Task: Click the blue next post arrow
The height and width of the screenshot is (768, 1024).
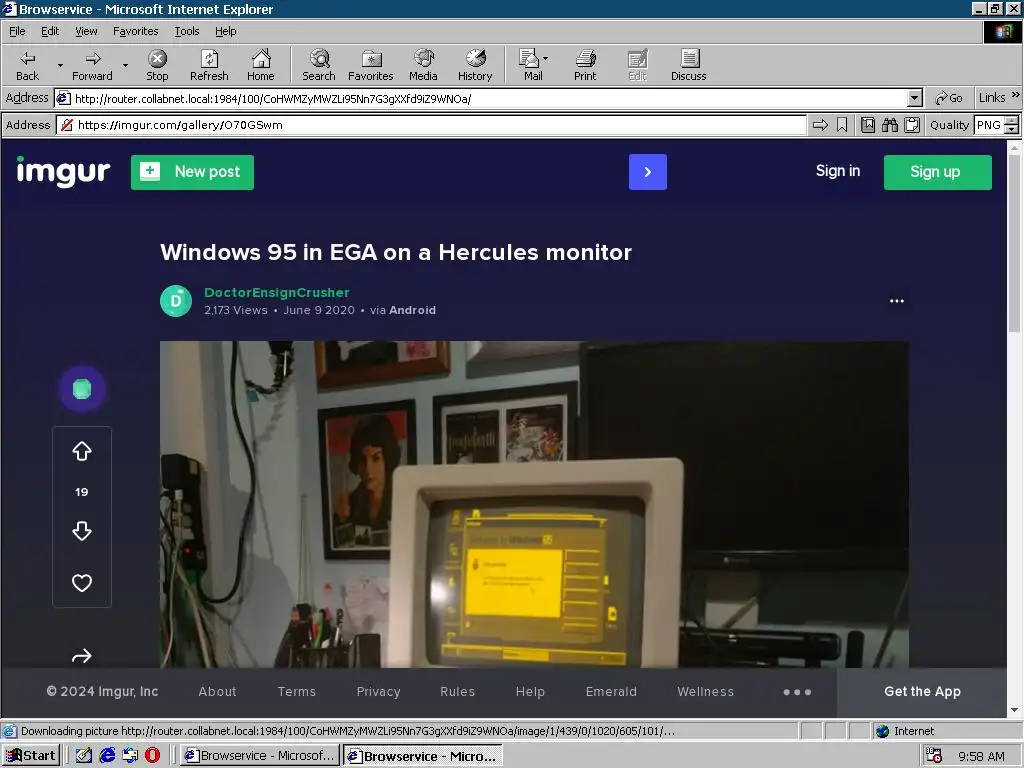Action: (x=648, y=172)
